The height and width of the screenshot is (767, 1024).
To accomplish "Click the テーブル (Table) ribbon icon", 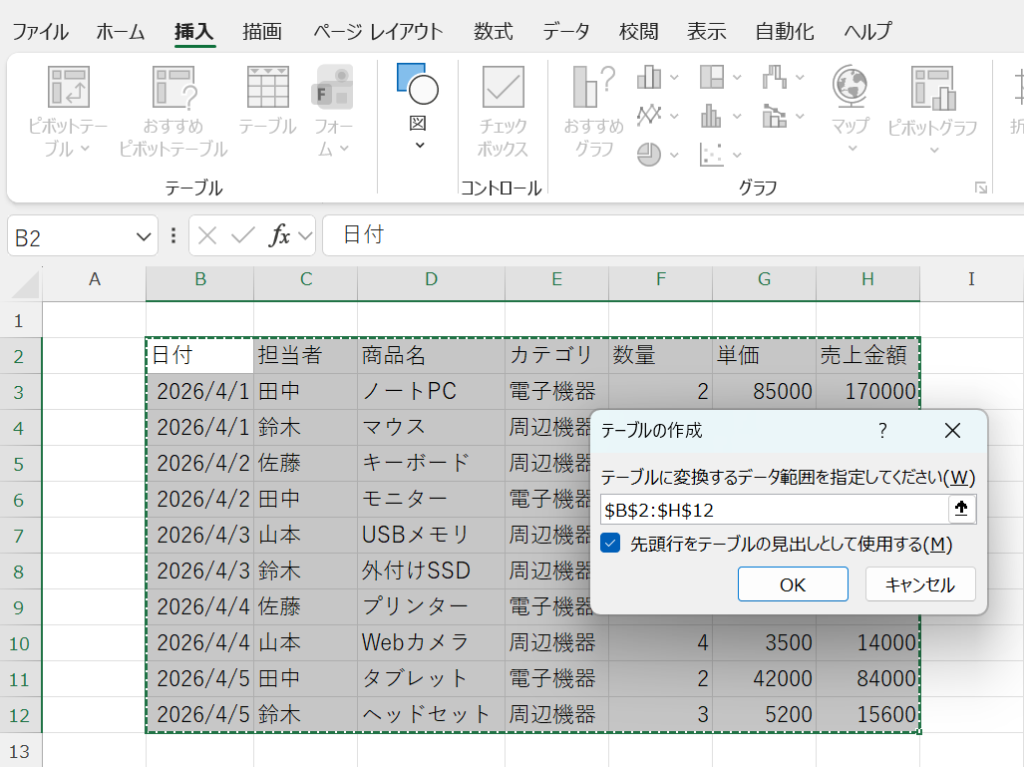I will [x=267, y=88].
